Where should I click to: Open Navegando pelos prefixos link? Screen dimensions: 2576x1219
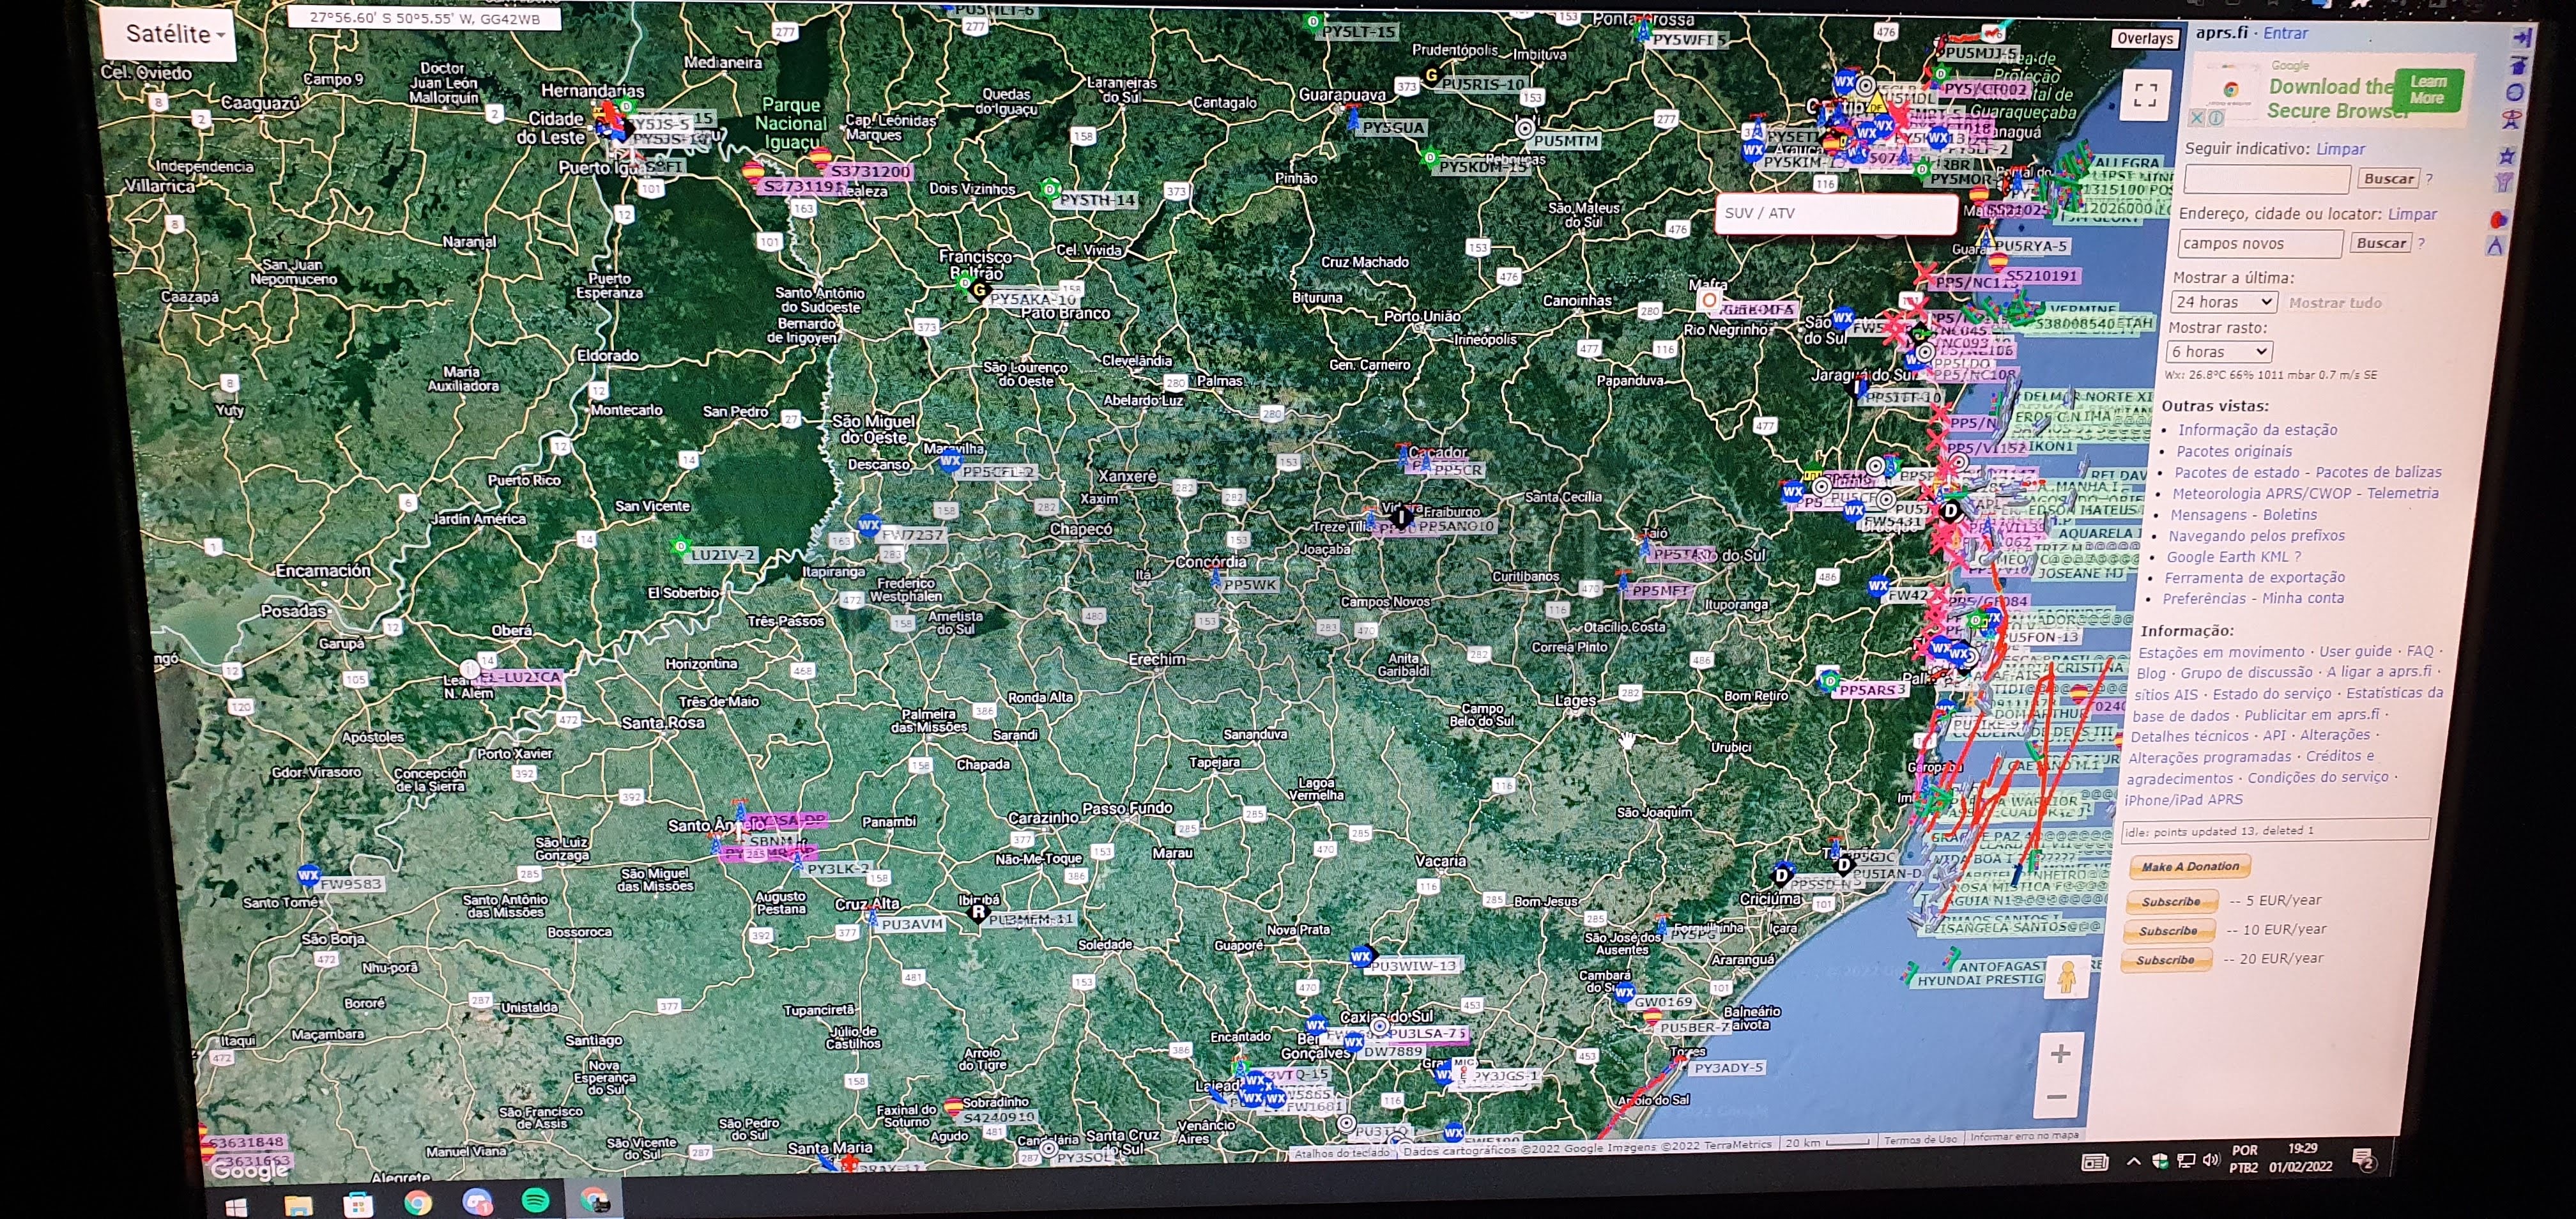pos(2256,535)
